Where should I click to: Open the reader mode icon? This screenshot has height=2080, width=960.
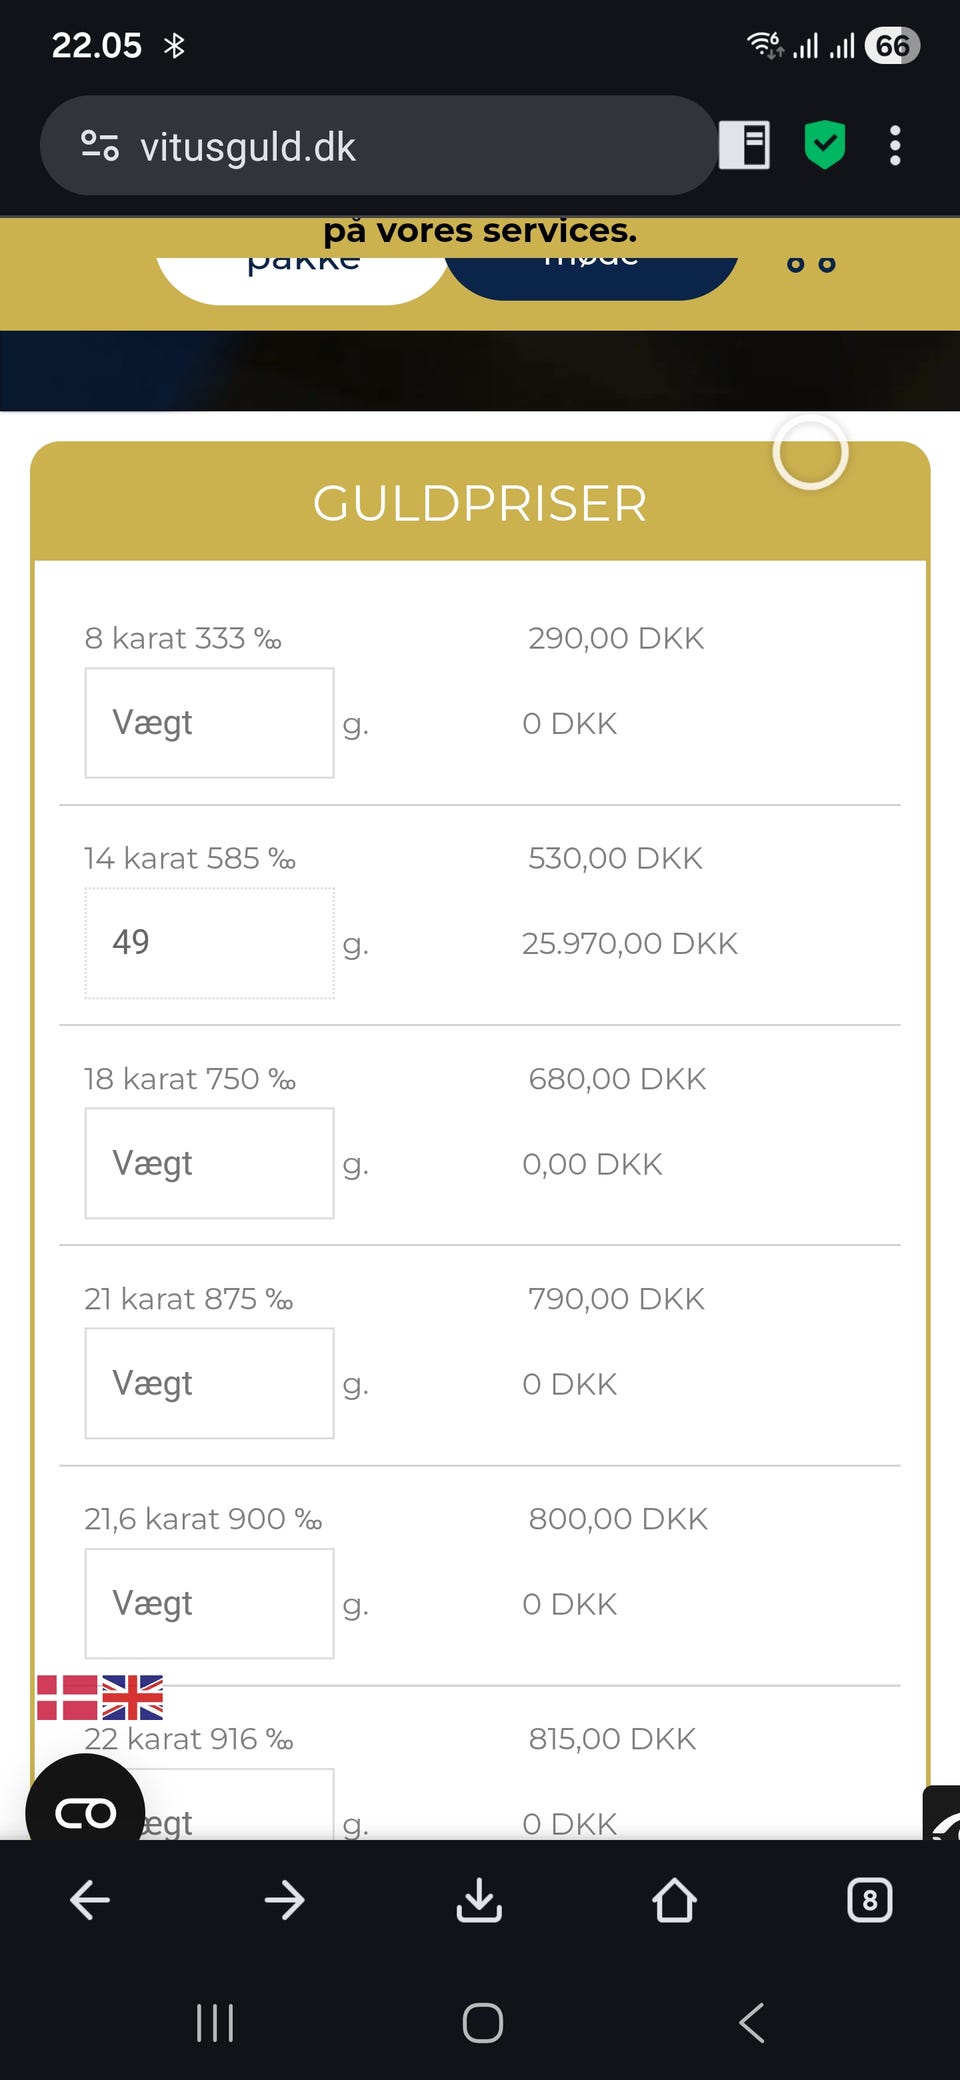(x=744, y=146)
